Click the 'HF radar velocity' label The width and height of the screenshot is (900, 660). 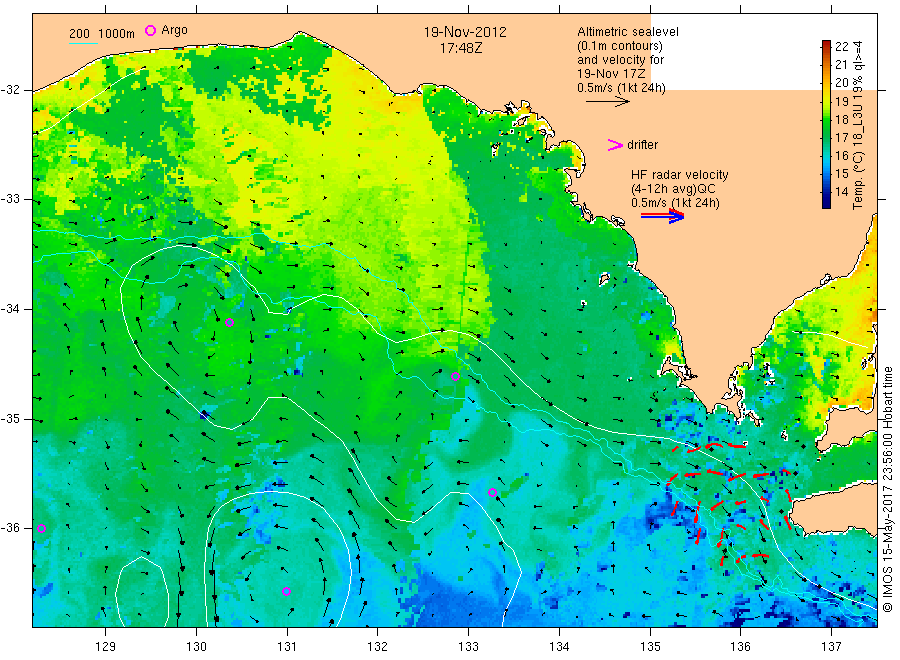tap(680, 174)
